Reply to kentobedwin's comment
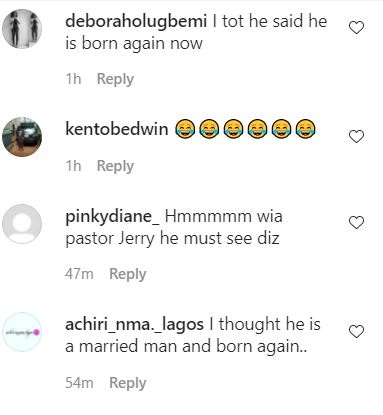383x415 pixels. pos(115,166)
